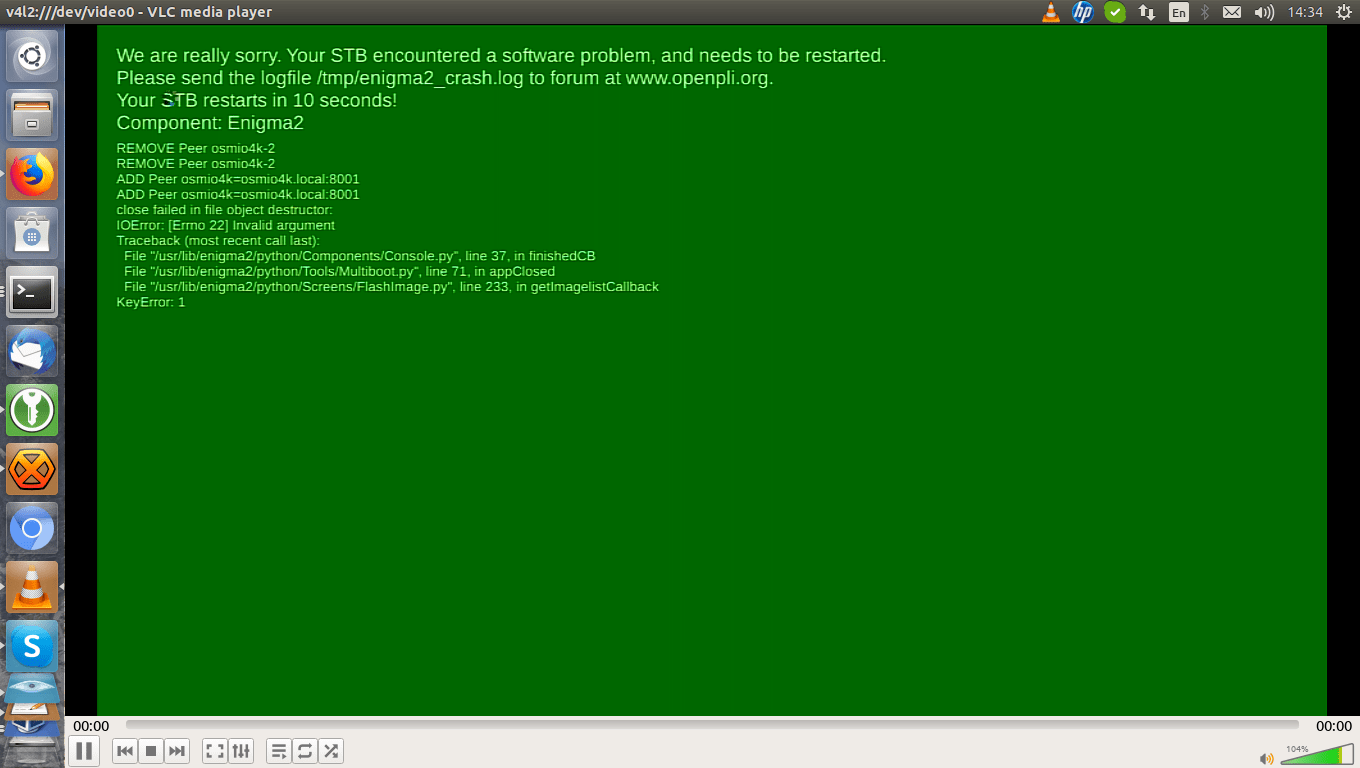Viewport: 1360px width, 768px height.
Task: Toggle random shuffle playback
Action: click(x=331, y=751)
